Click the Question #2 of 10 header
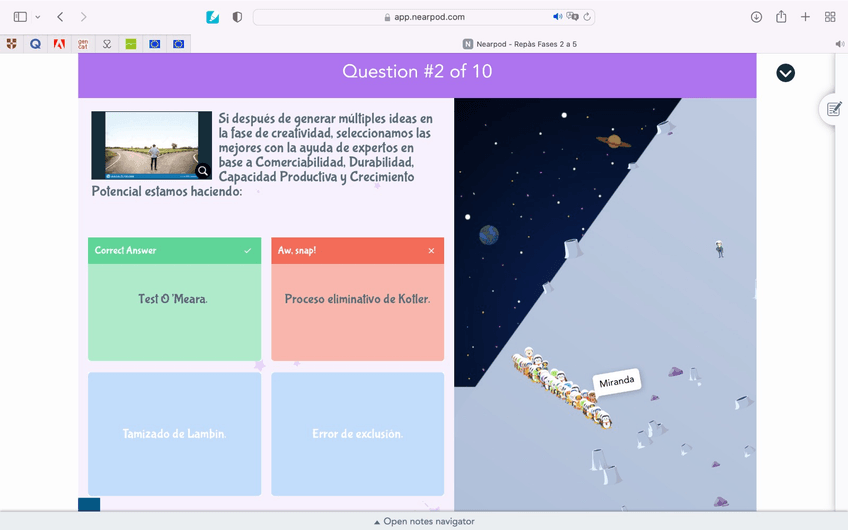This screenshot has width=848, height=530. coord(417,71)
